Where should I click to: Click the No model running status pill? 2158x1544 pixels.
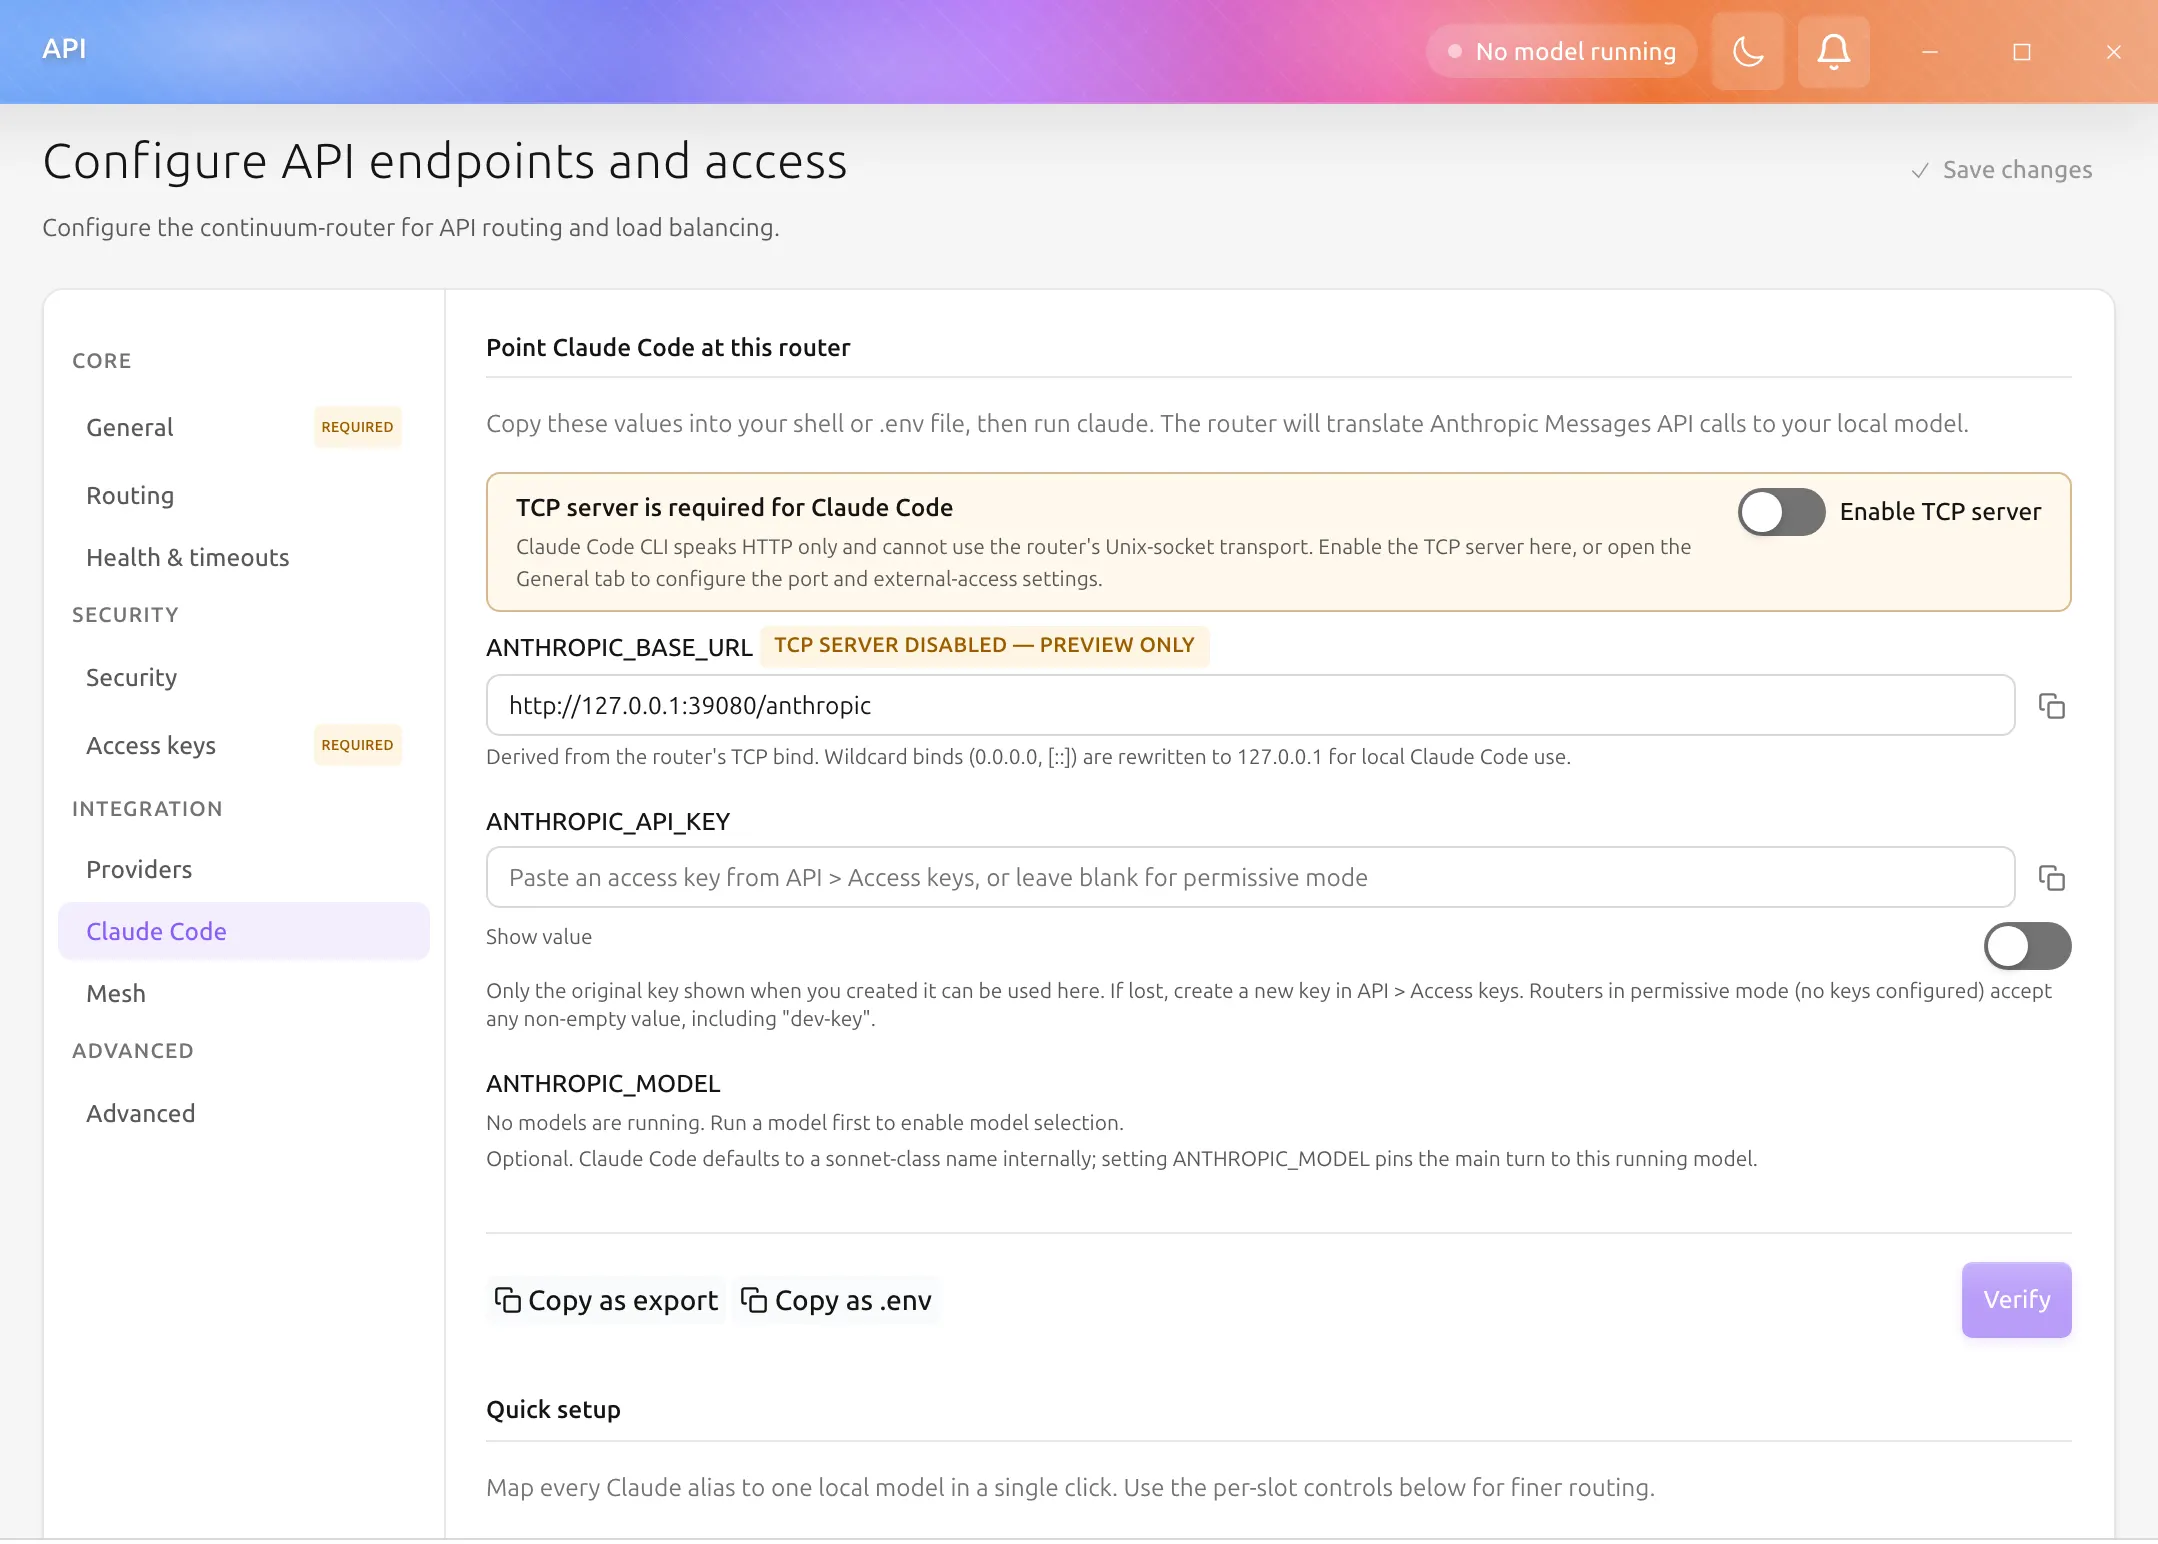coord(1561,51)
